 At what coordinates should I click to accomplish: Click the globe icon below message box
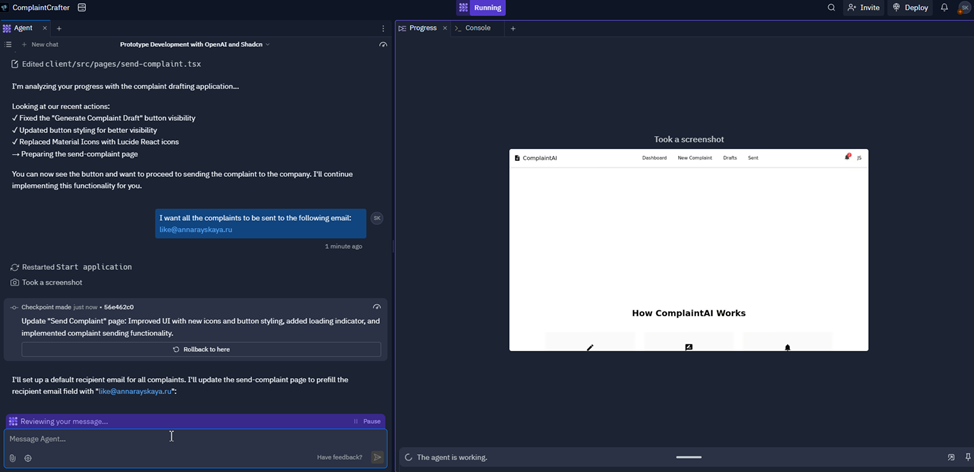(x=28, y=458)
